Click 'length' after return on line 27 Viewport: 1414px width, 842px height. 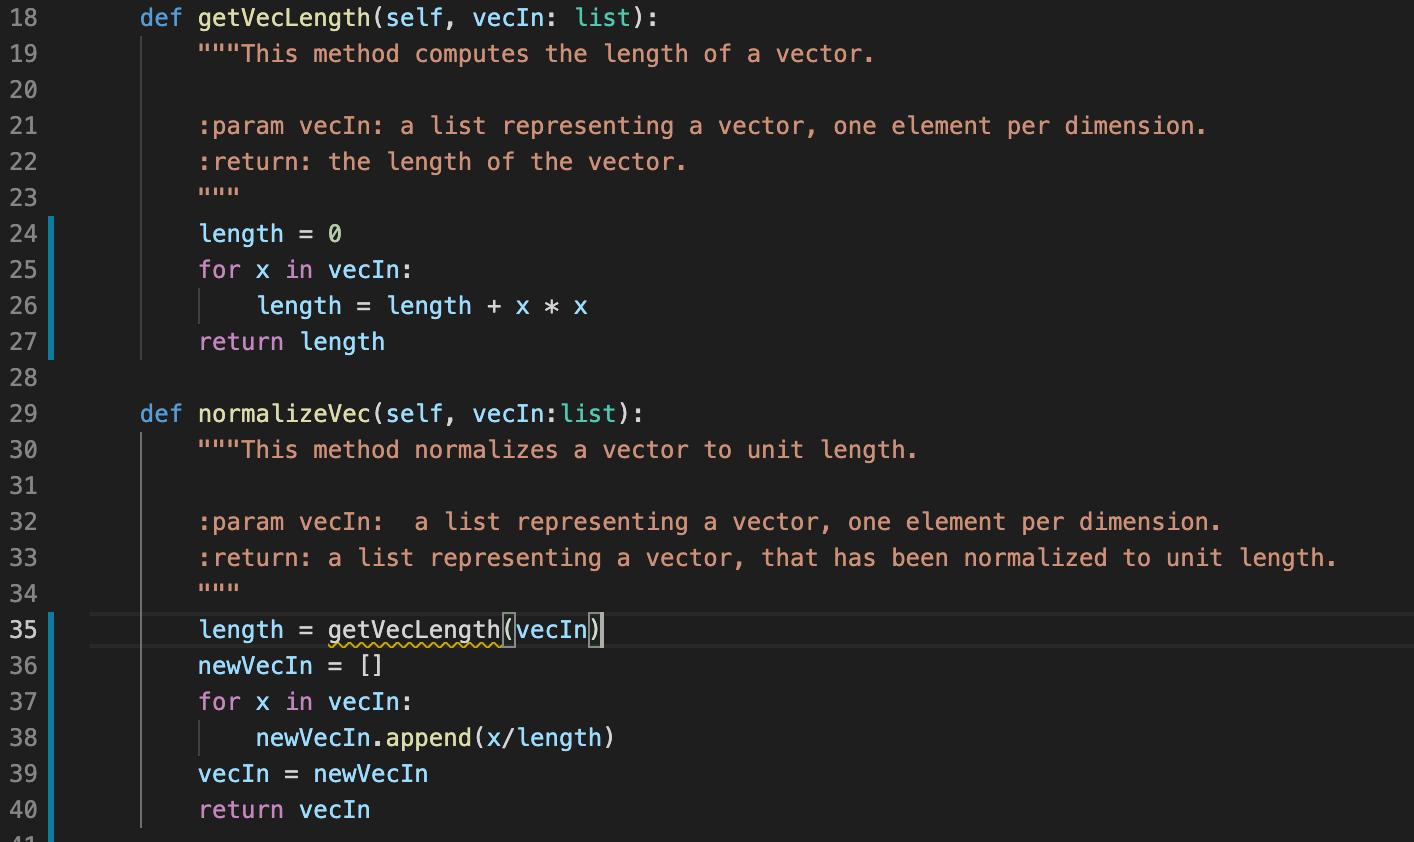[342, 342]
